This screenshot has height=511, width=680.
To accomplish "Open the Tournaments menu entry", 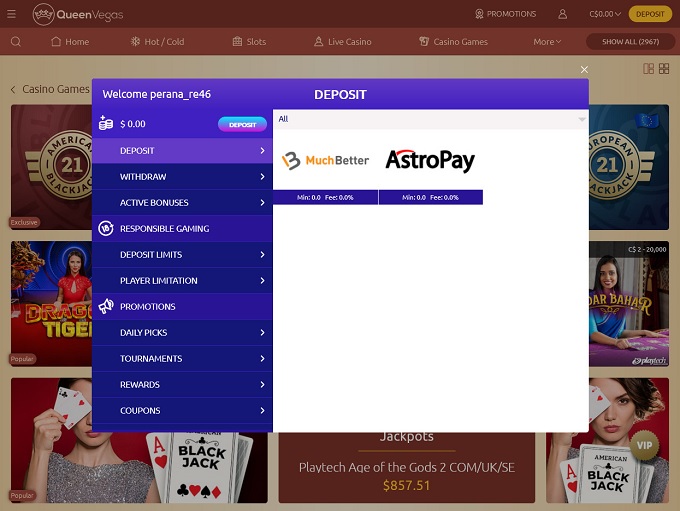I will [x=182, y=359].
